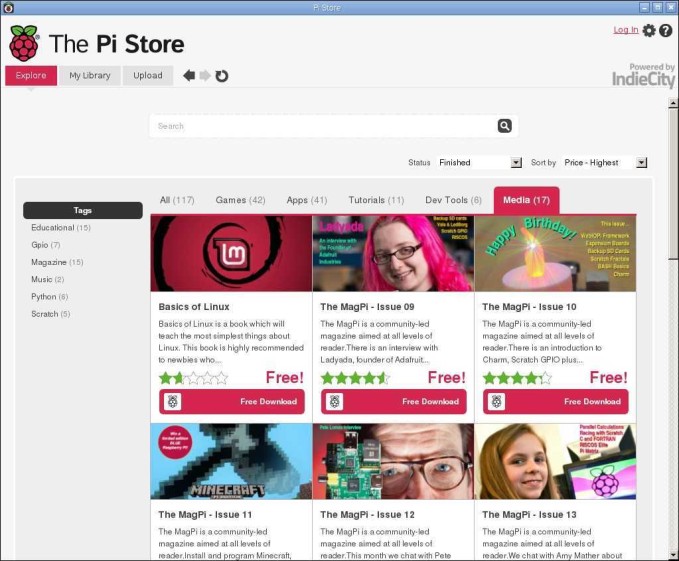Click the Finished status combo box
The width and height of the screenshot is (679, 561).
(479, 162)
